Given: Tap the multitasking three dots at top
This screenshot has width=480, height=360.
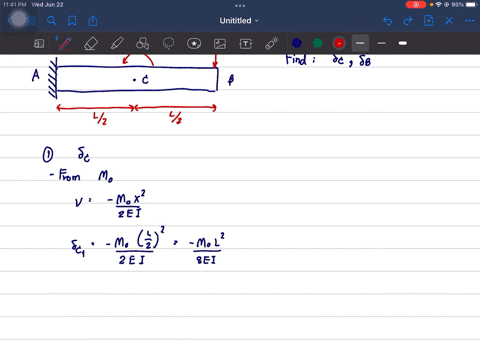Looking at the screenshot, I should (240, 5).
